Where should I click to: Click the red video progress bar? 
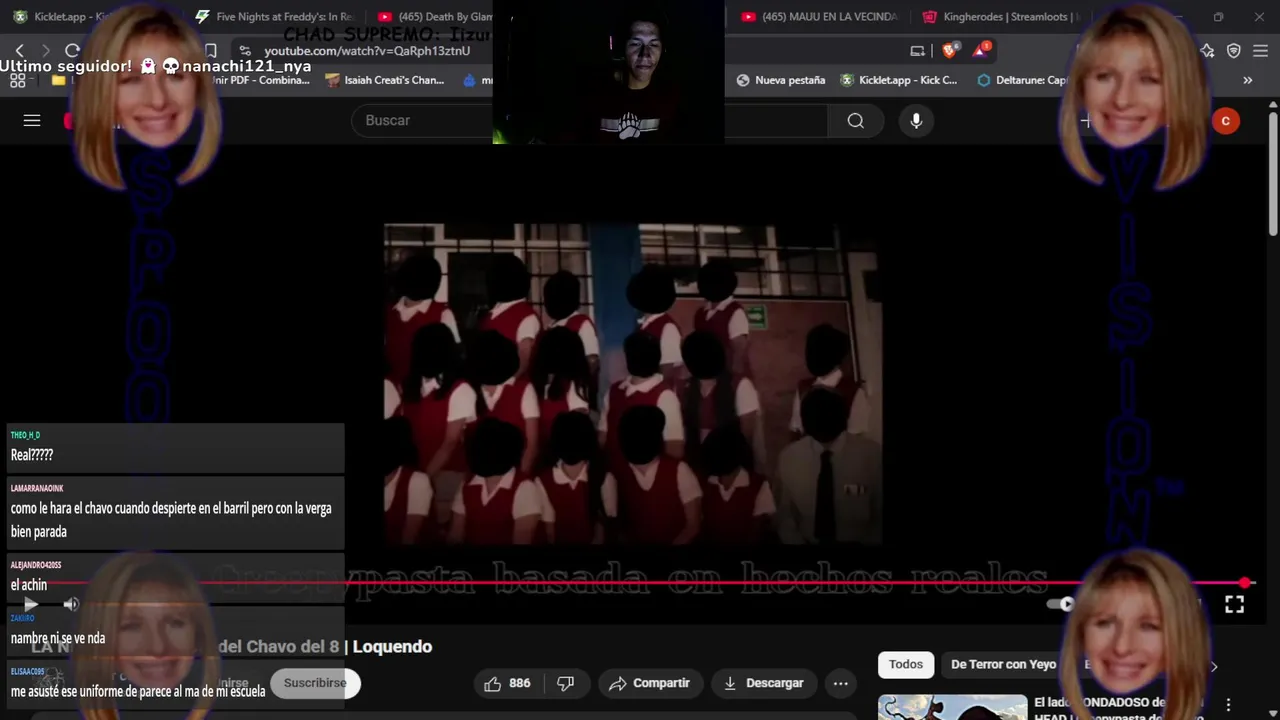coord(640,583)
